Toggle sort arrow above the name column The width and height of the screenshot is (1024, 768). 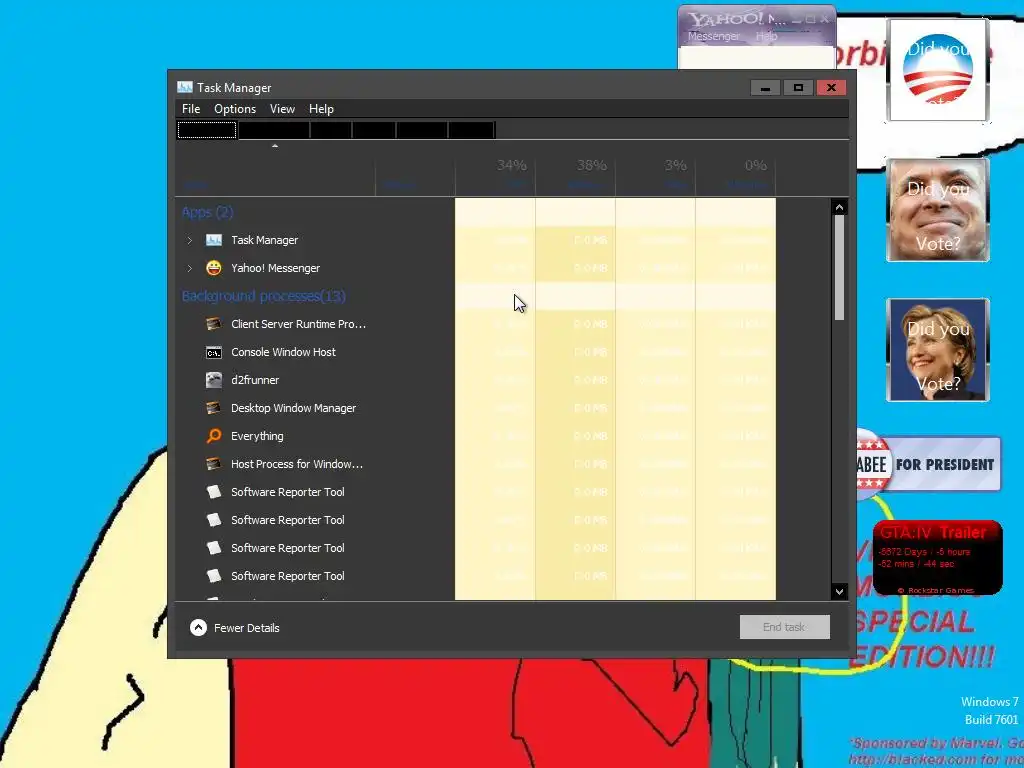tap(275, 146)
